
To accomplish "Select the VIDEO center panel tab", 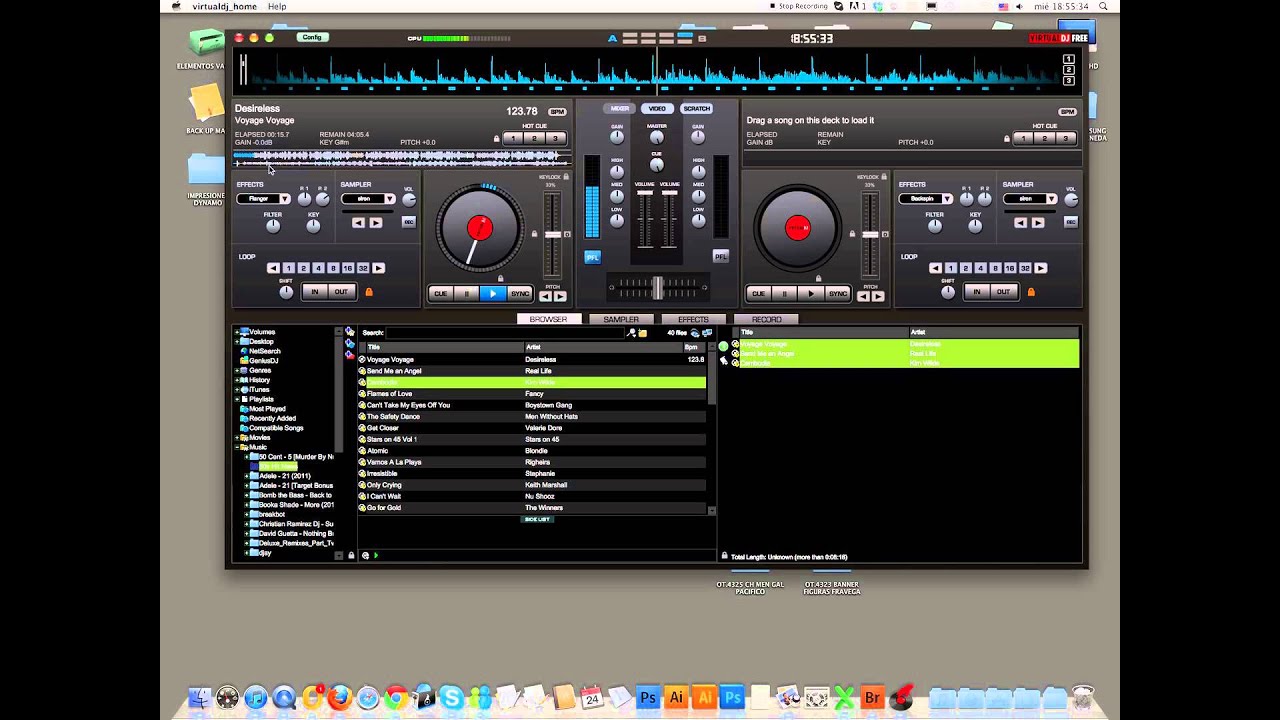I will [x=657, y=108].
